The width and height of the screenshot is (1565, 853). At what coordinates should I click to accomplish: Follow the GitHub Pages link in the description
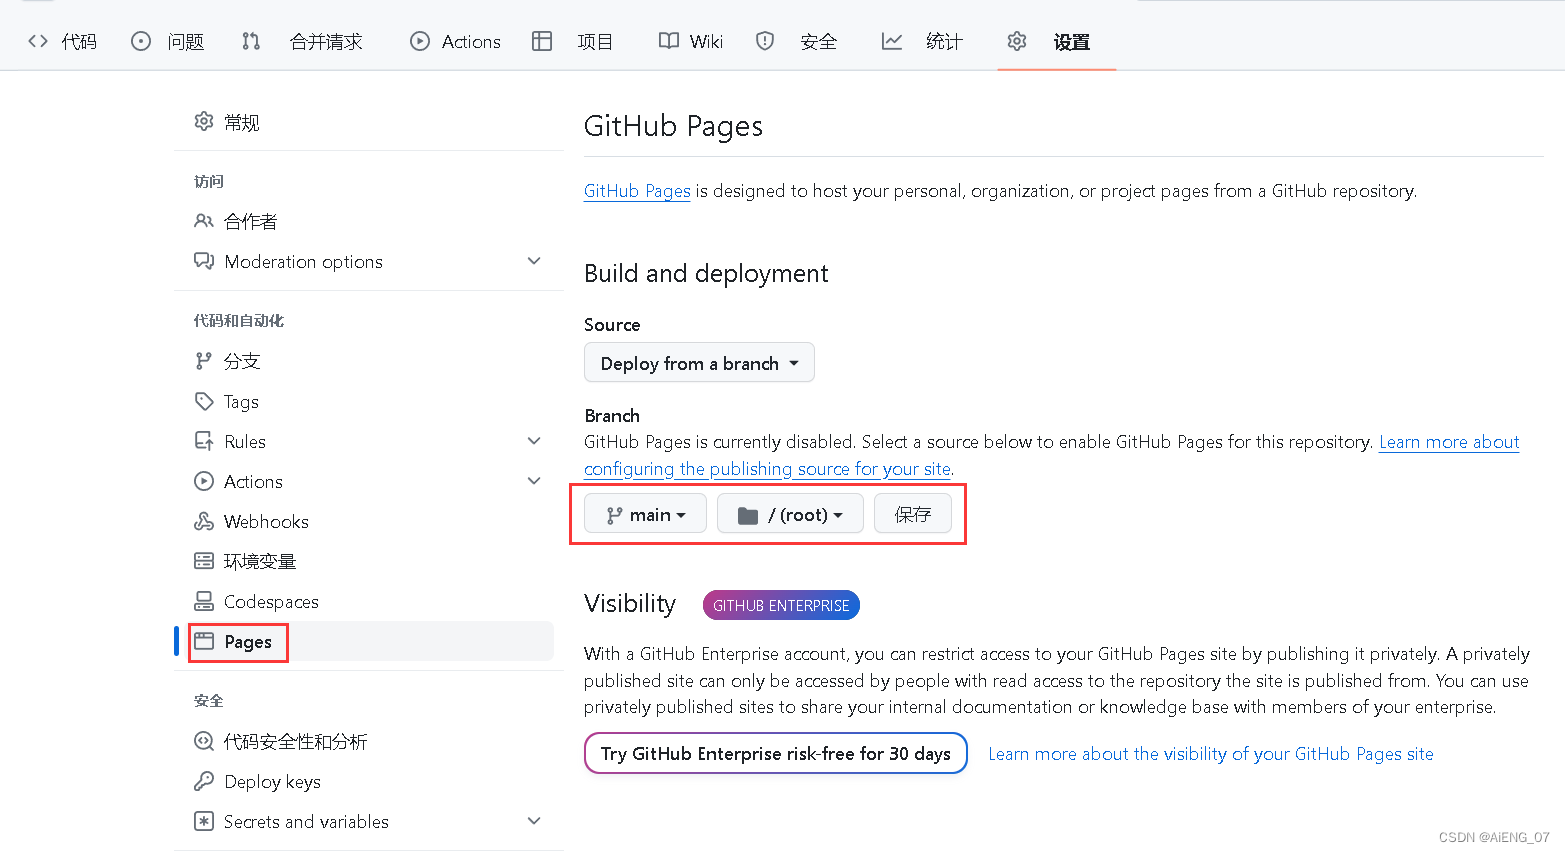(x=637, y=191)
